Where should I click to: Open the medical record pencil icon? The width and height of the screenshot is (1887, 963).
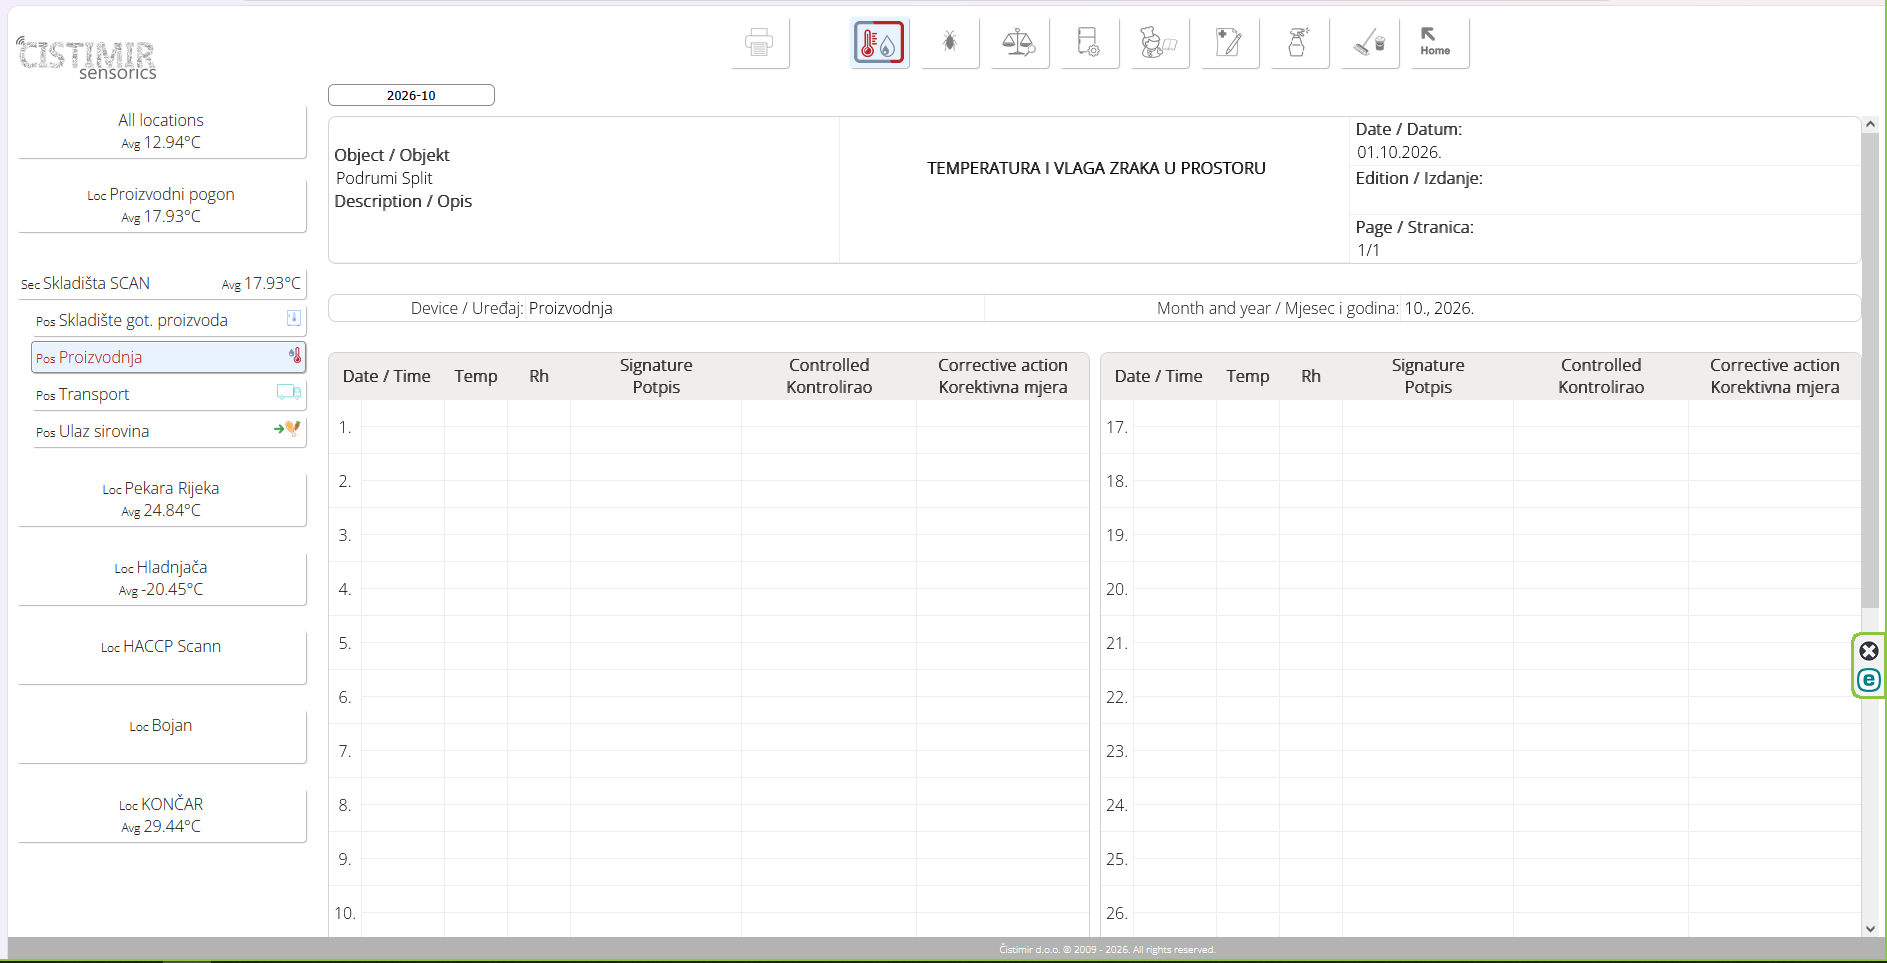pos(1229,43)
